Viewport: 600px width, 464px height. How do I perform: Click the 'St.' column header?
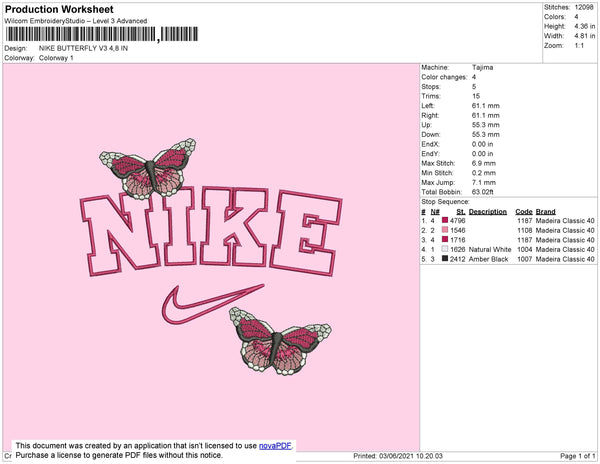click(461, 212)
